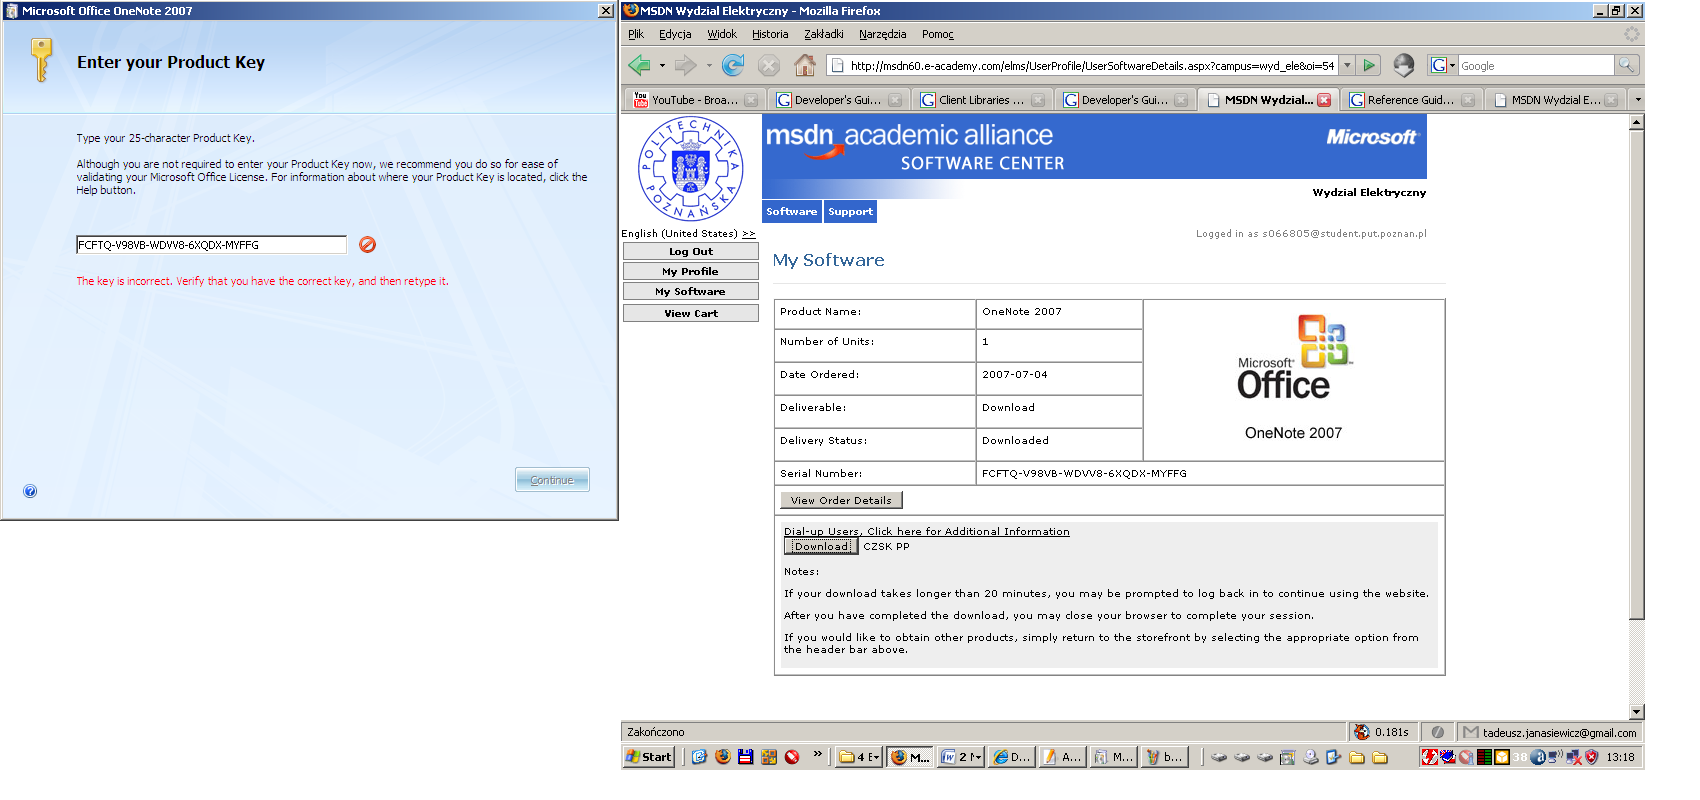Open the Historia menu
This screenshot has height=800, width=1700.
point(770,34)
